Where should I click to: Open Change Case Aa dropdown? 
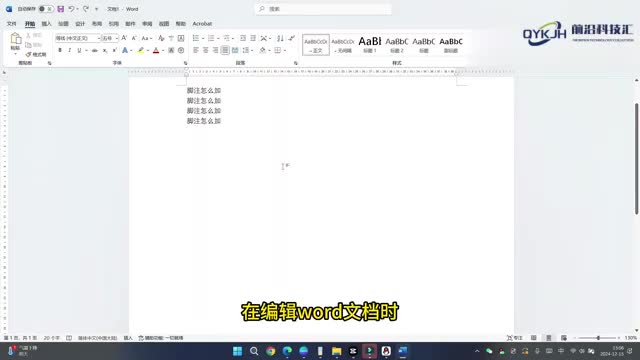click(x=147, y=38)
